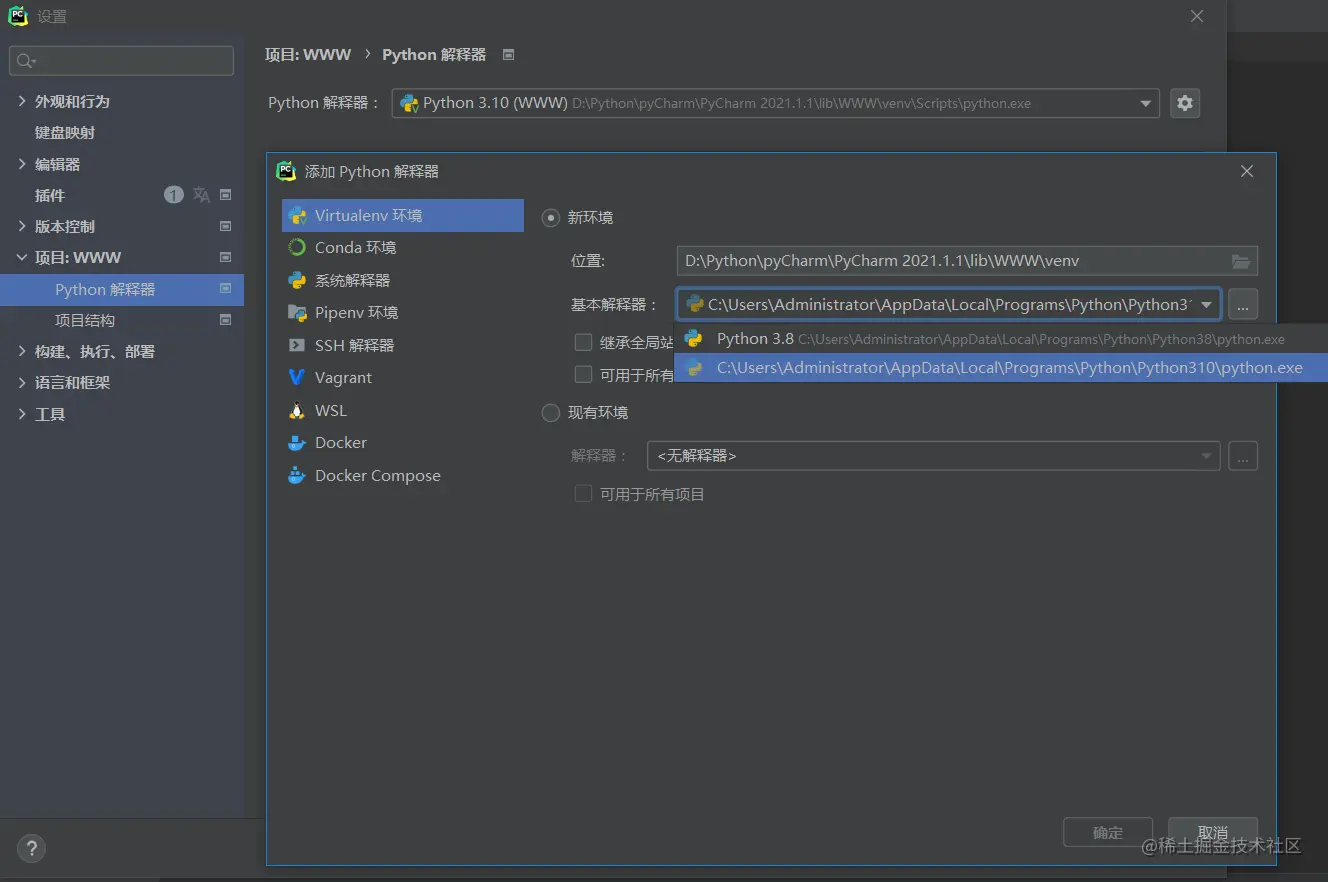The width and height of the screenshot is (1328, 882).
Task: Click the project-level icon beside 版本控制
Action: click(226, 226)
